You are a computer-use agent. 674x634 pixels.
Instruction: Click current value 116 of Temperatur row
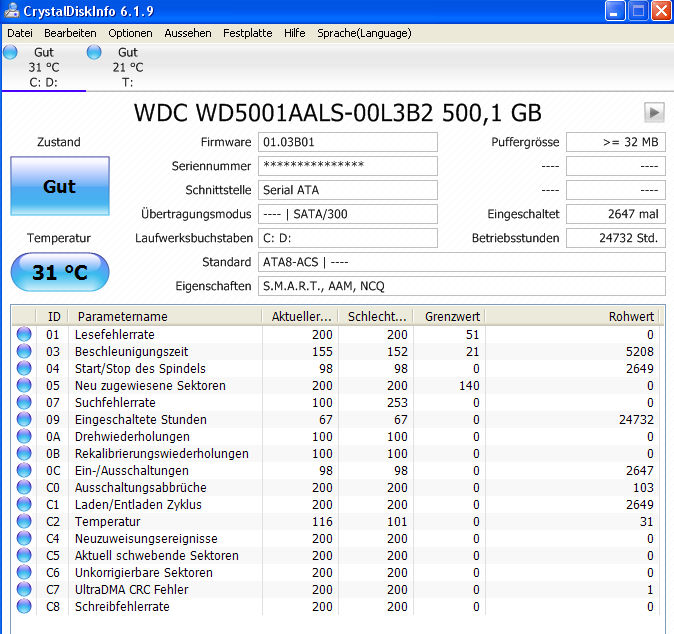[x=322, y=521]
